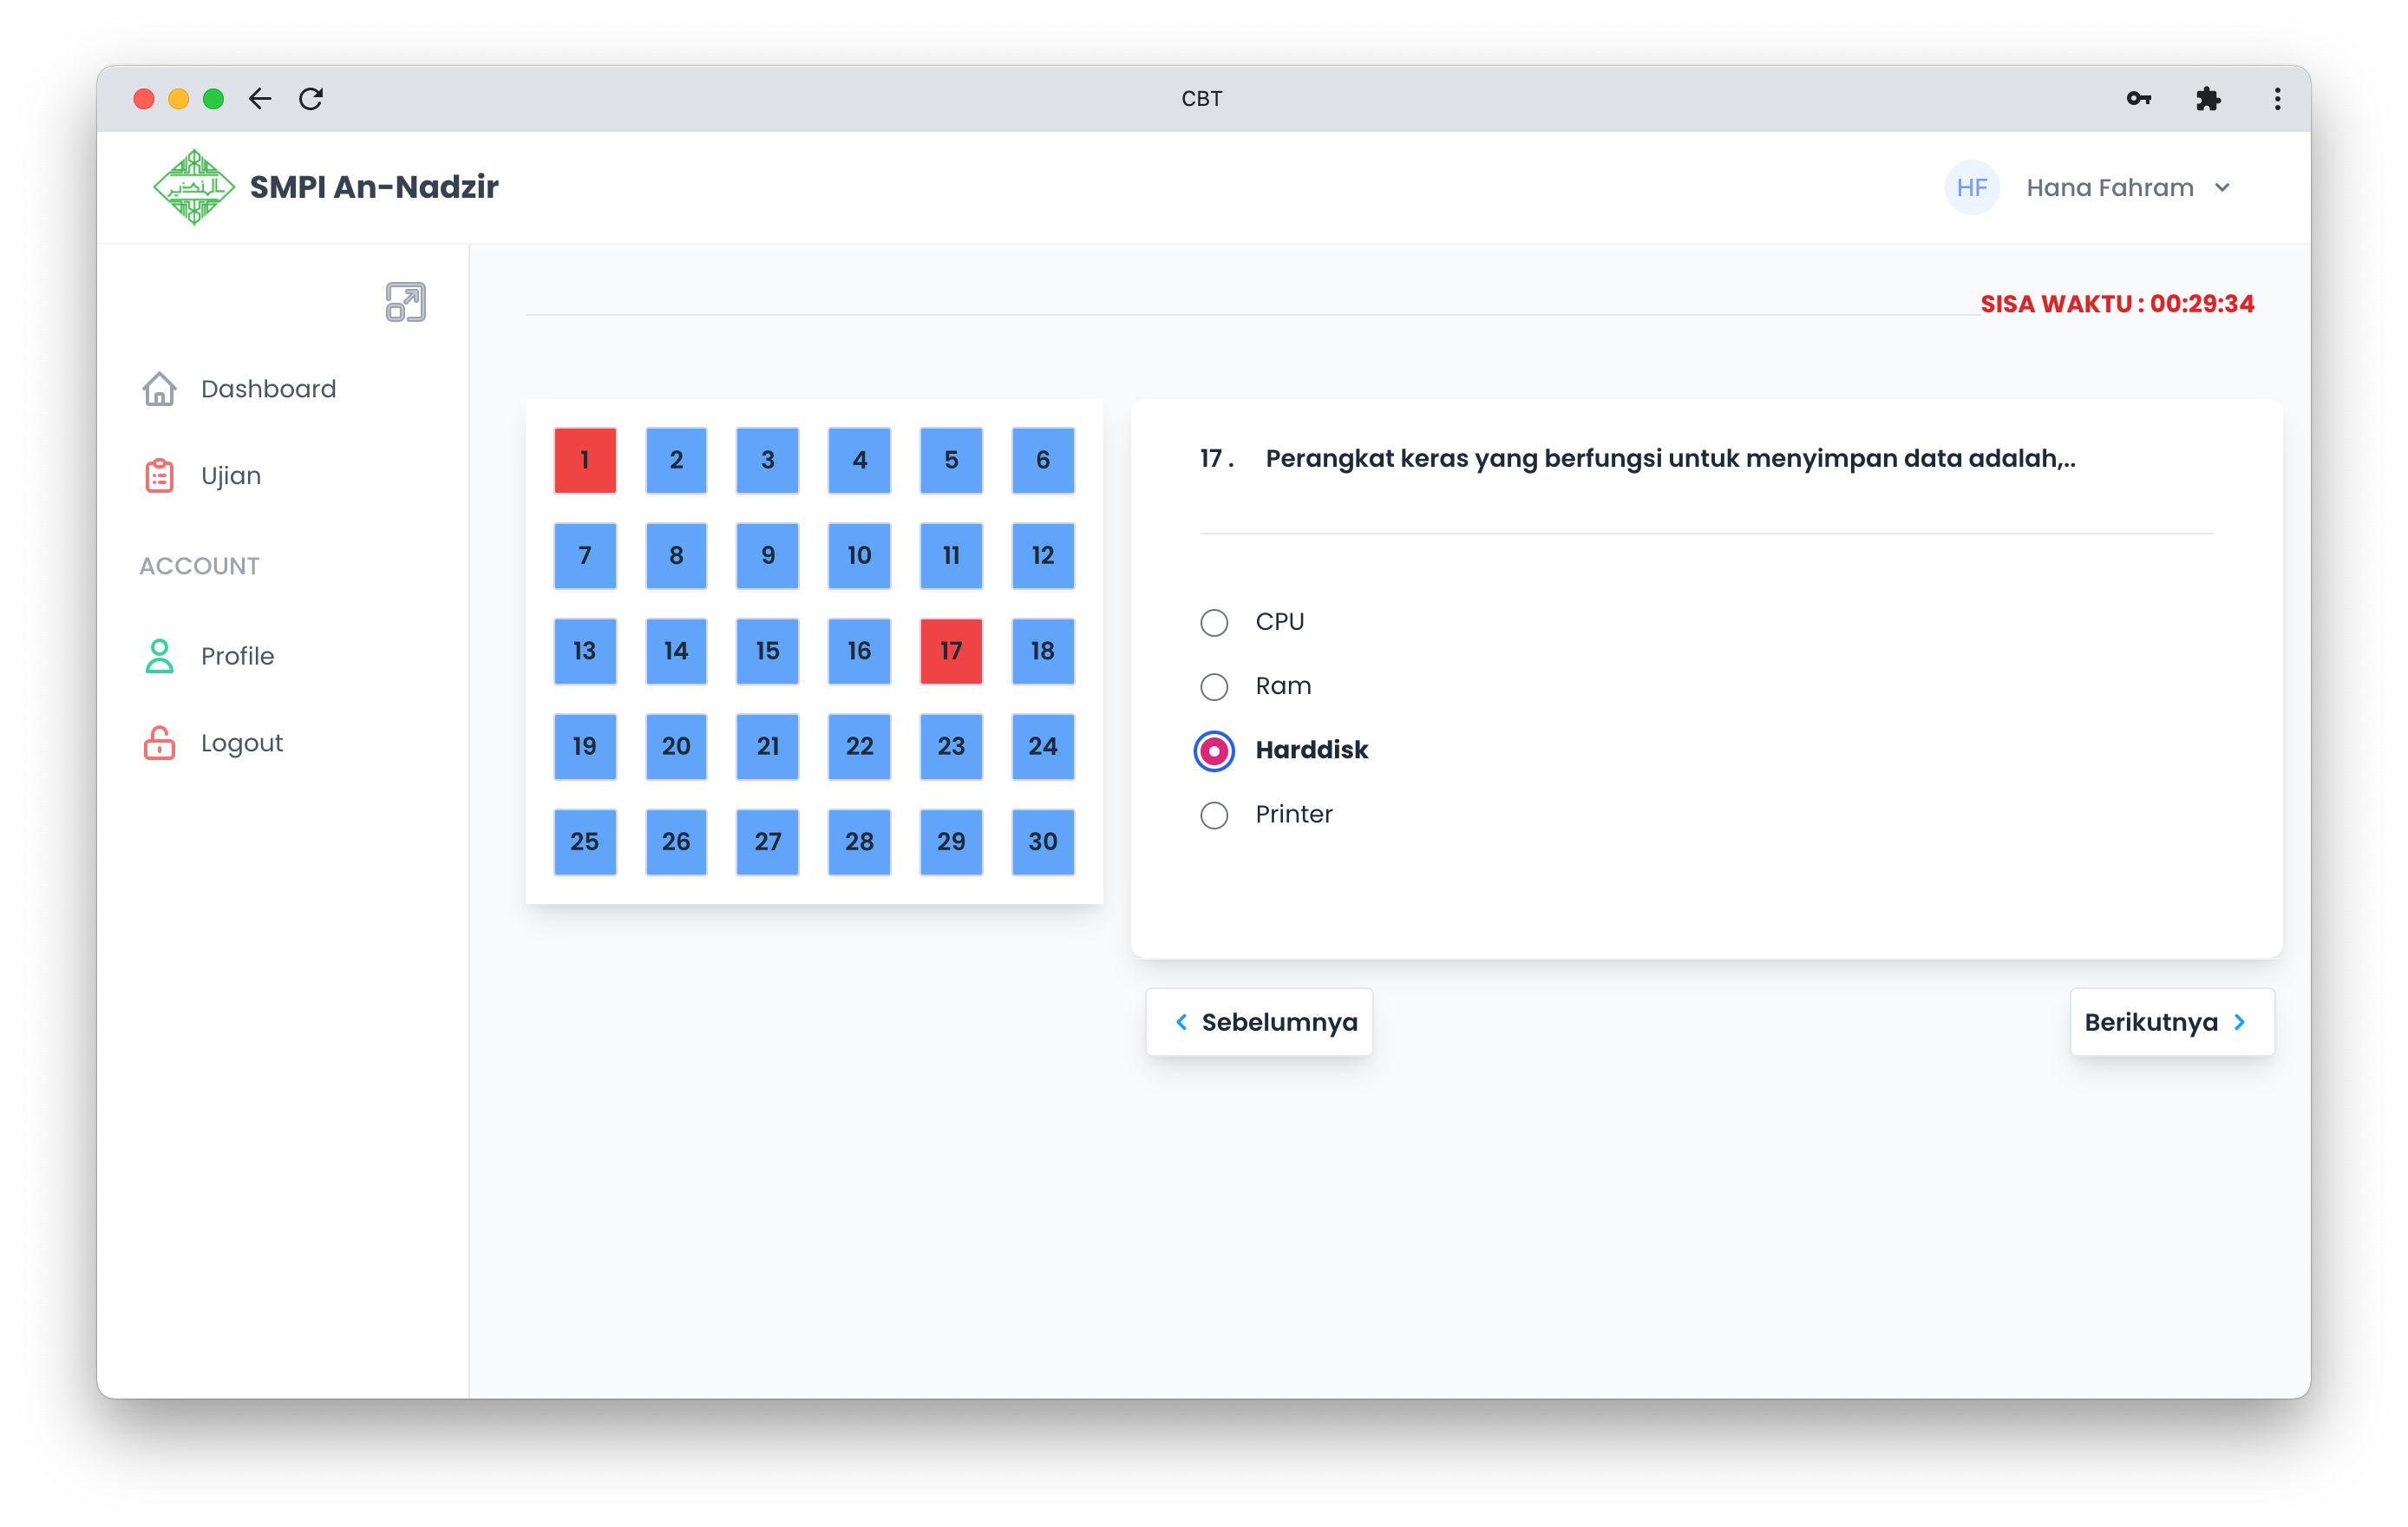Image resolution: width=2408 pixels, height=1527 pixels.
Task: Click the Logout padlock icon
Action: coord(158,742)
